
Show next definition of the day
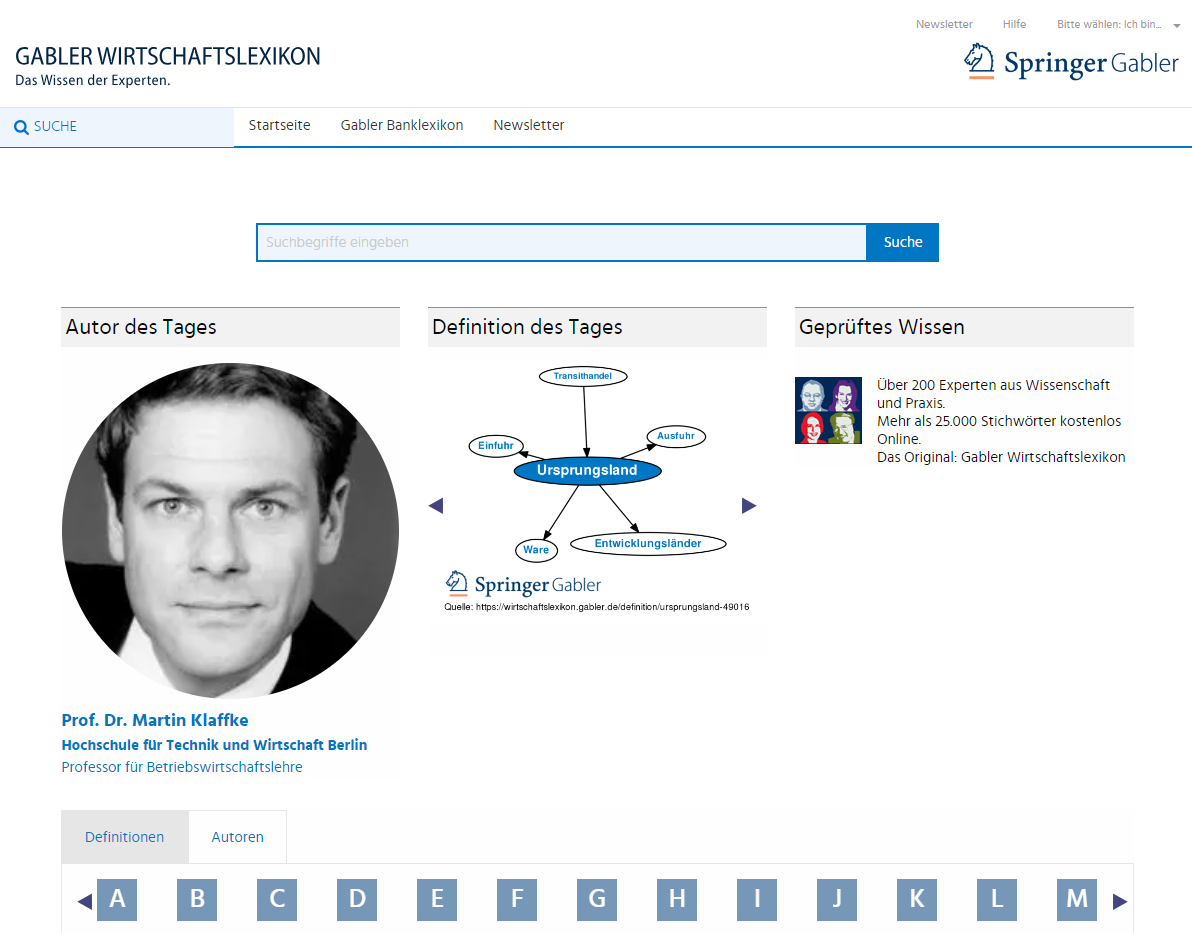pyautogui.click(x=749, y=506)
